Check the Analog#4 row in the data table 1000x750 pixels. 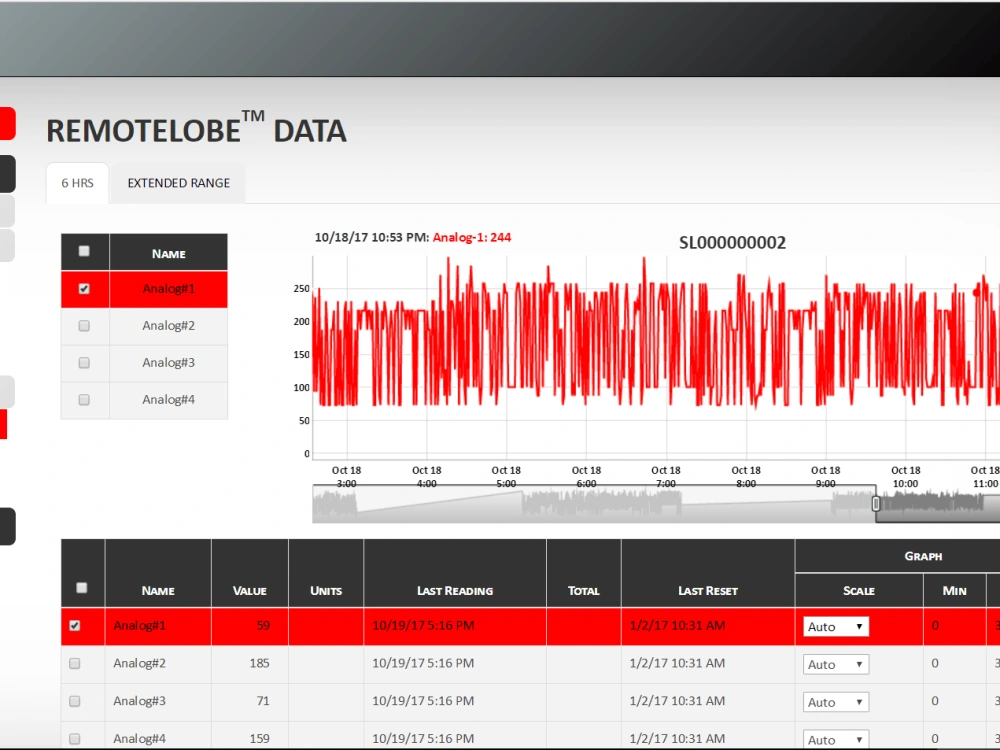click(75, 739)
